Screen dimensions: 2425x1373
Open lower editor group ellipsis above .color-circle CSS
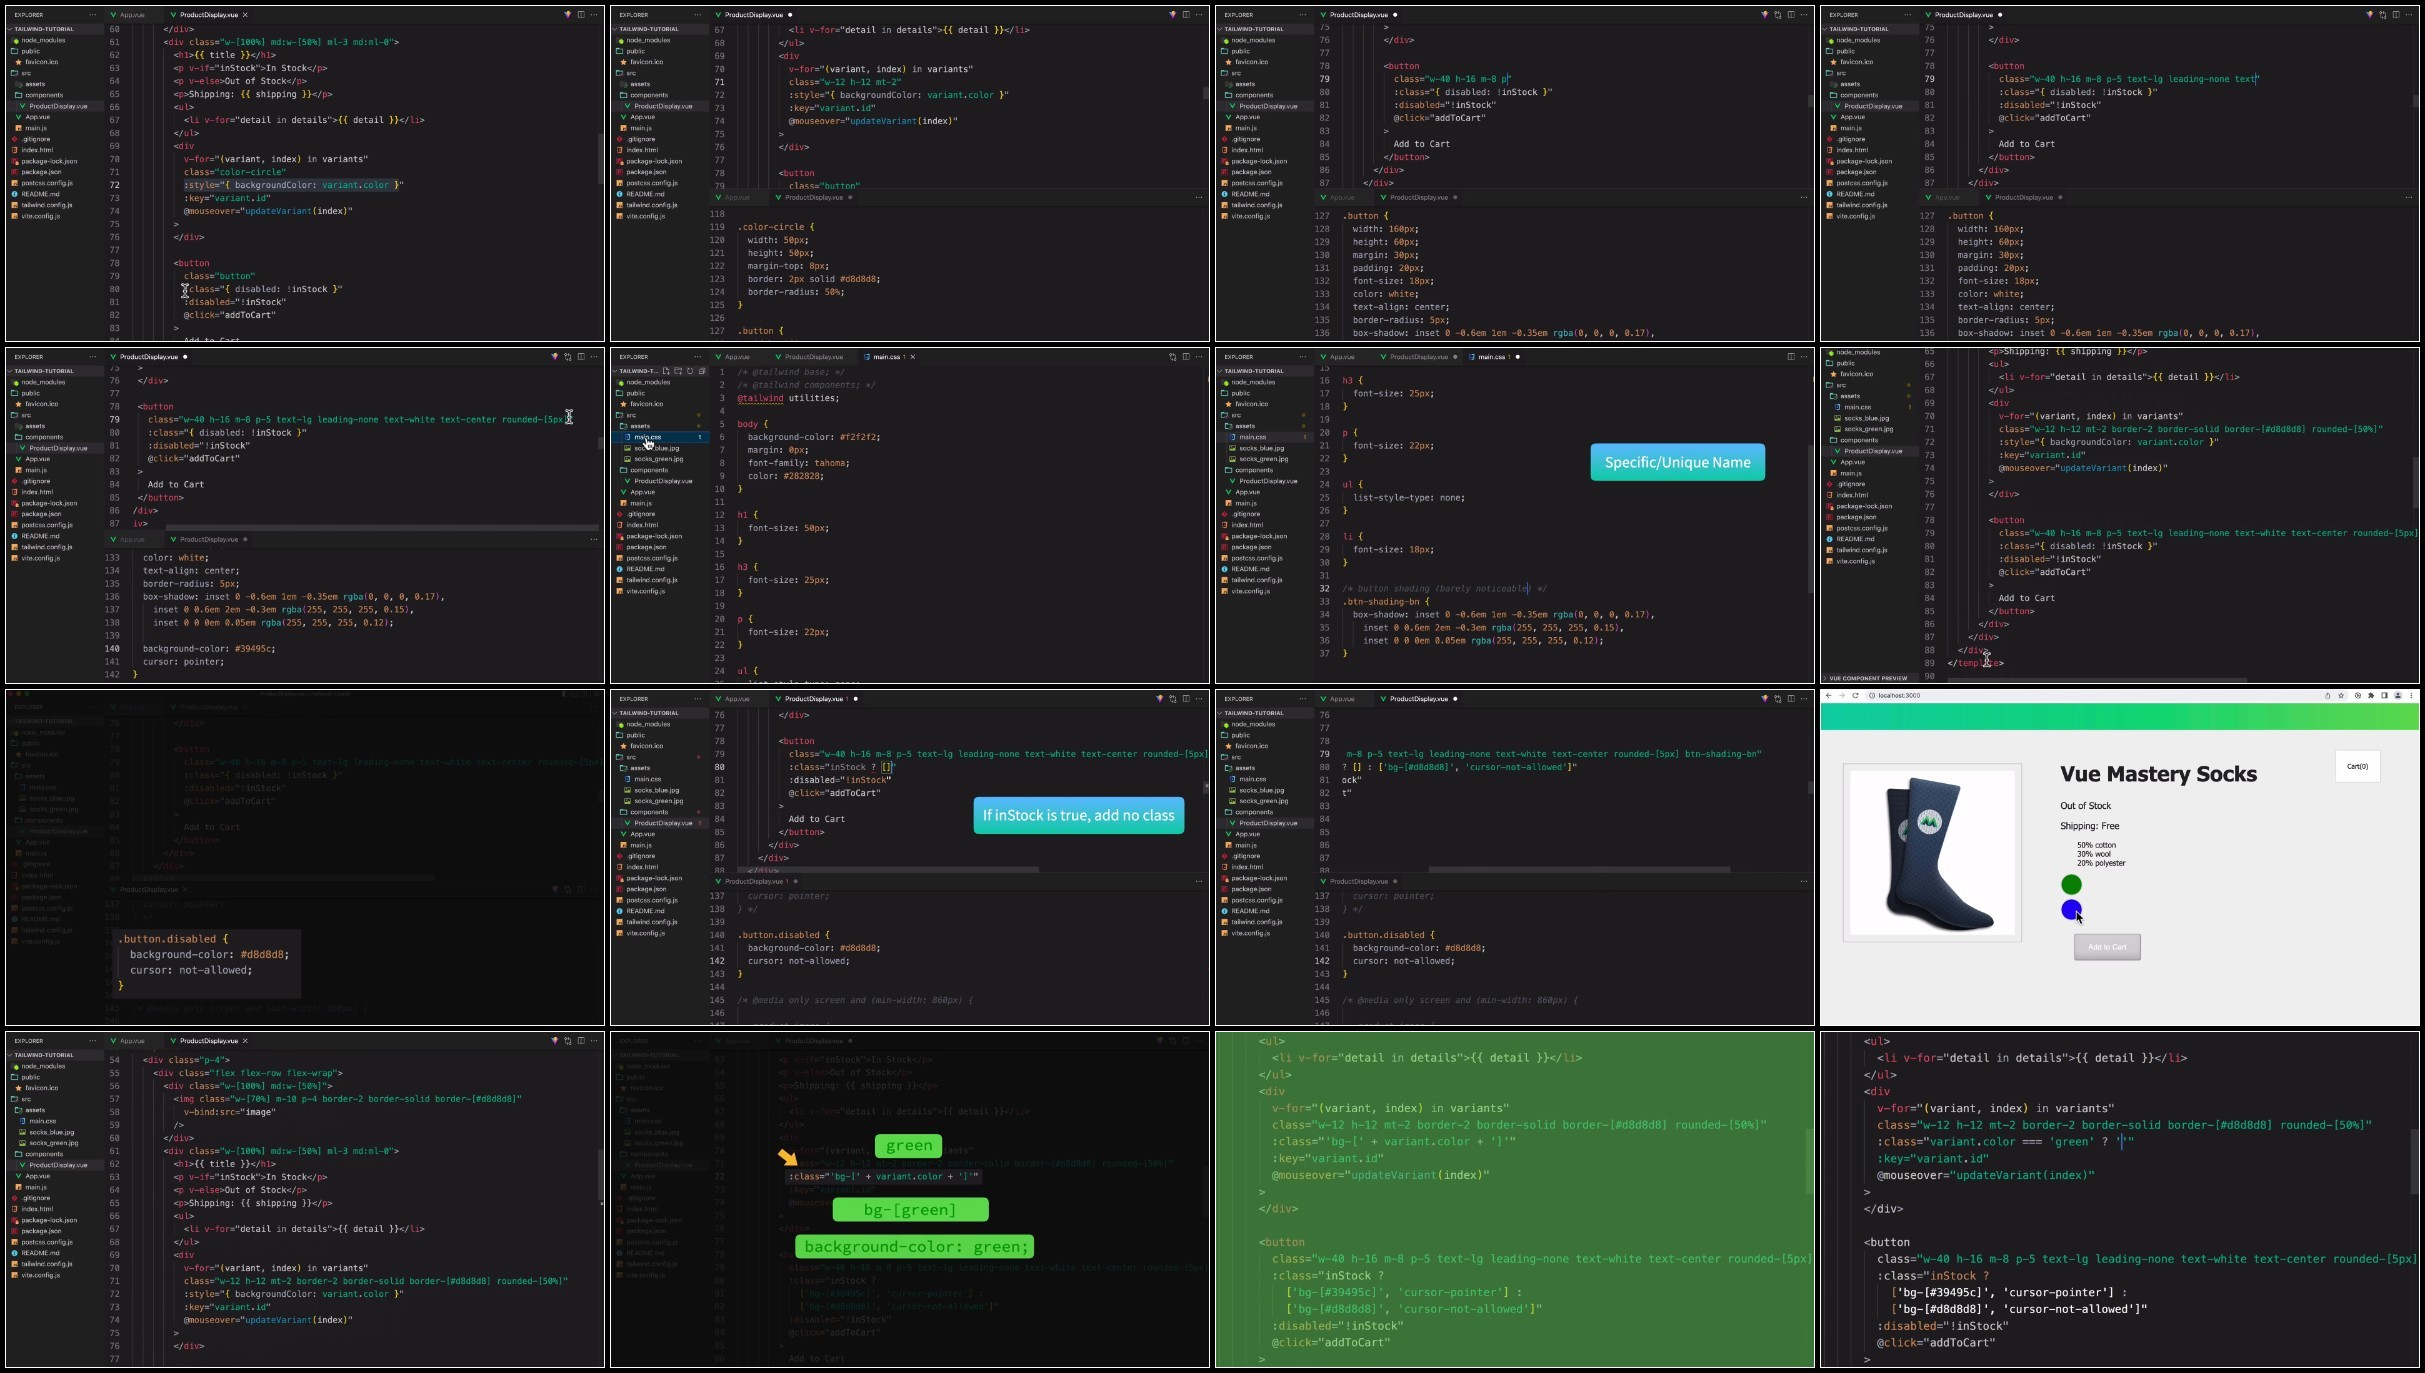point(1199,197)
